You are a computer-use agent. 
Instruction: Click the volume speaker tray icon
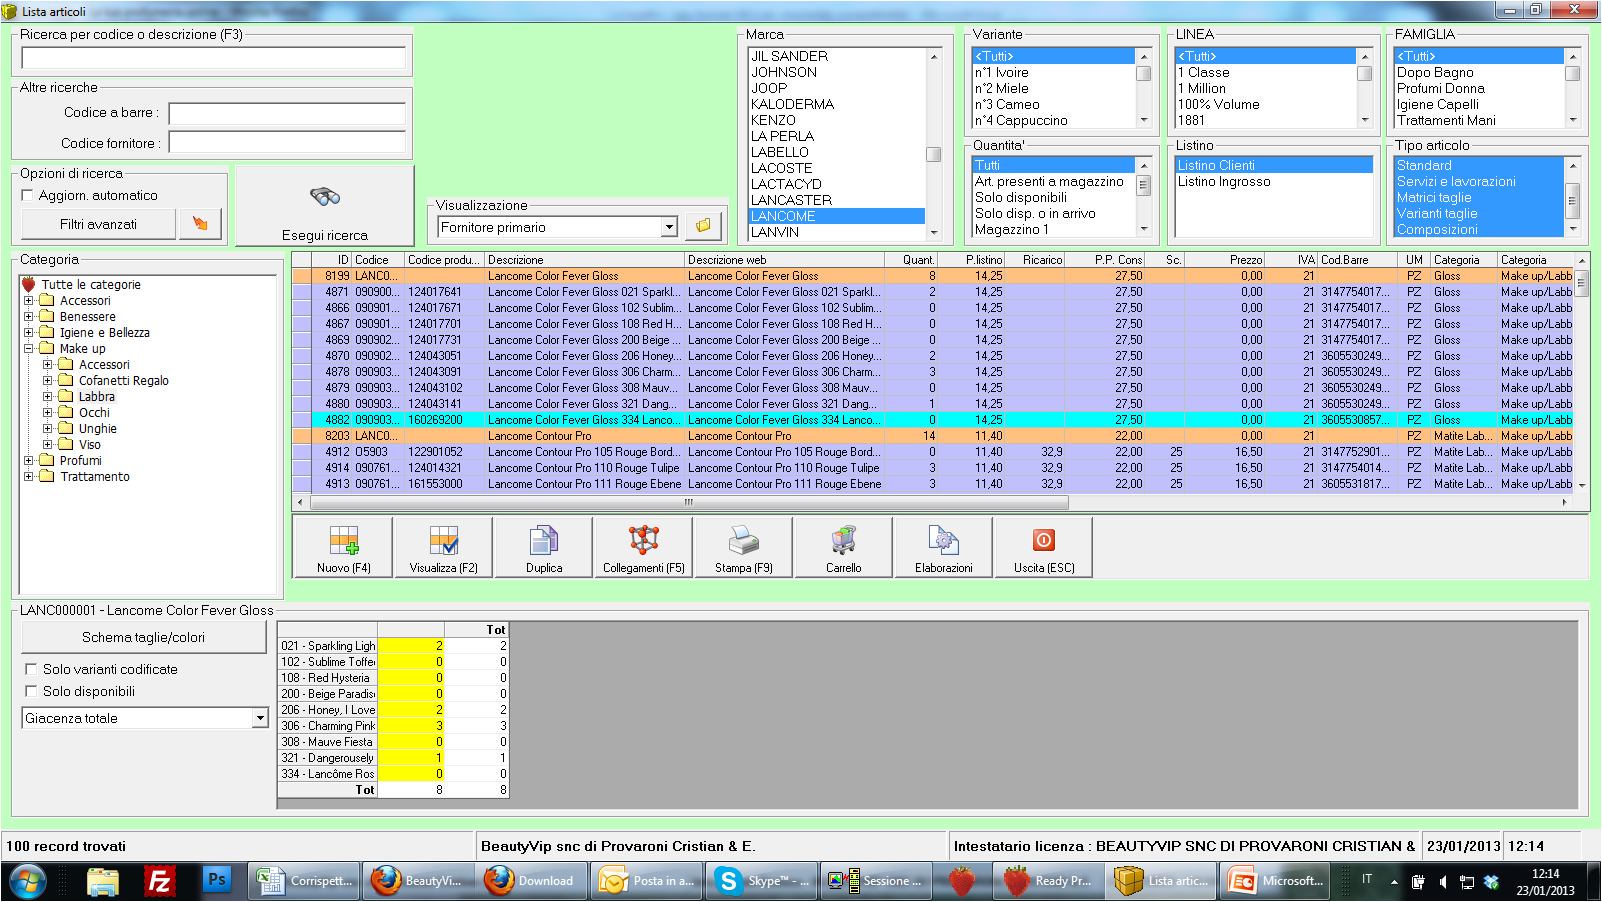pos(1442,881)
